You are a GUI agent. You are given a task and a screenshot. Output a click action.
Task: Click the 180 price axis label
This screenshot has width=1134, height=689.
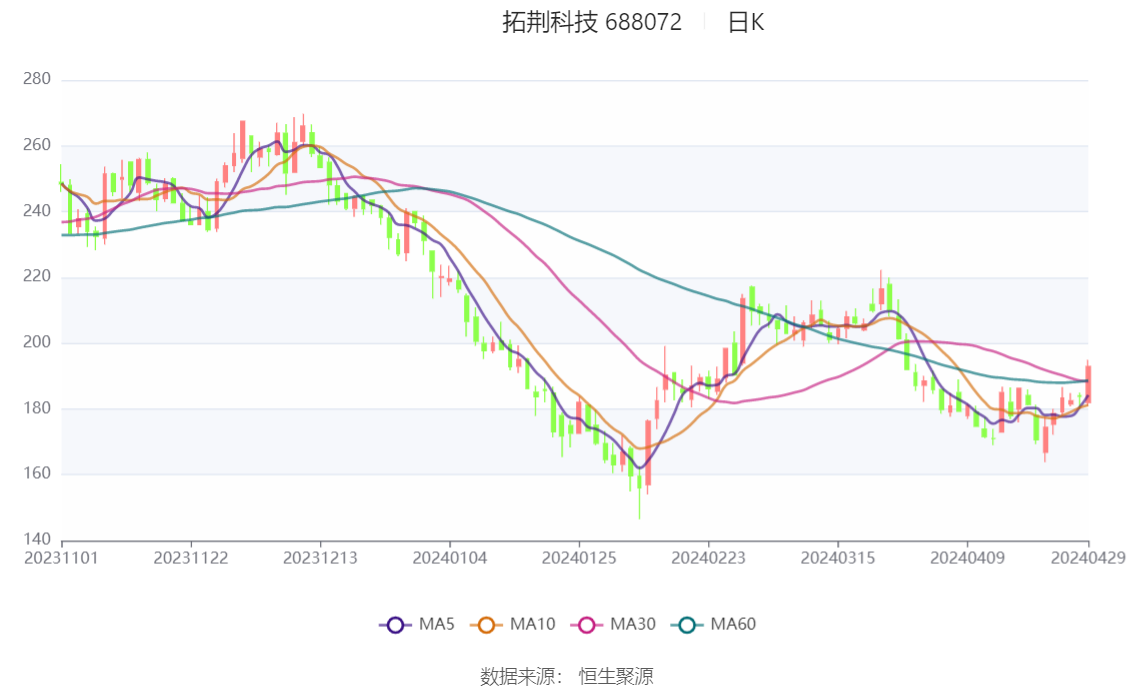pyautogui.click(x=37, y=408)
